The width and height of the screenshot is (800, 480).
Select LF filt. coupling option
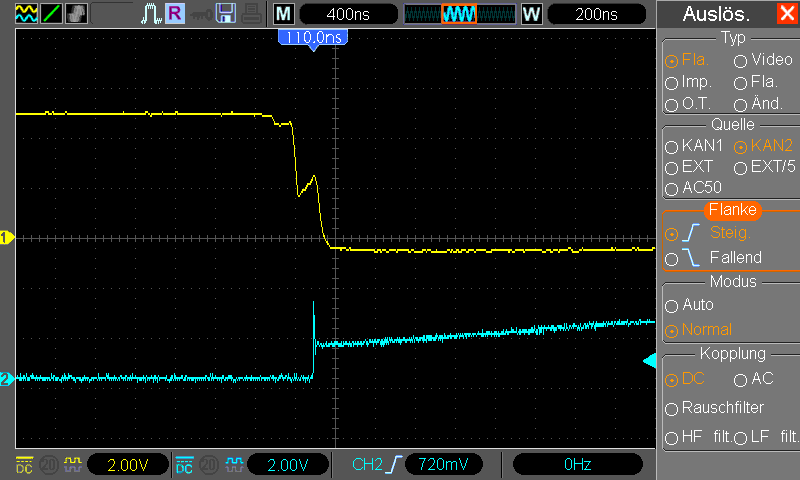click(766, 437)
